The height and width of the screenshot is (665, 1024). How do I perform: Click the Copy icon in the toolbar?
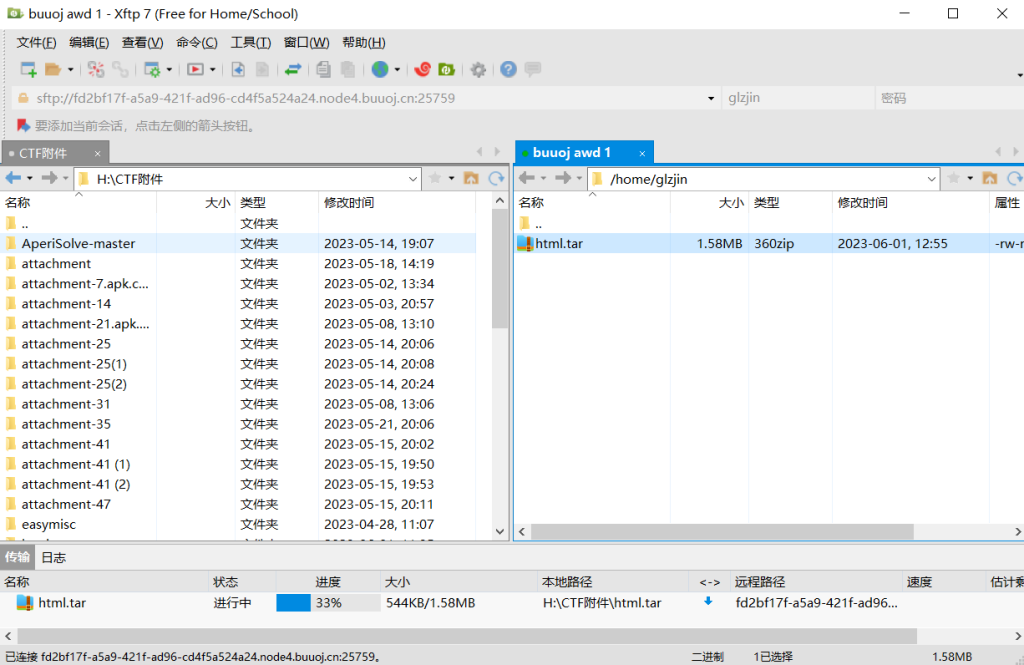pyautogui.click(x=322, y=69)
